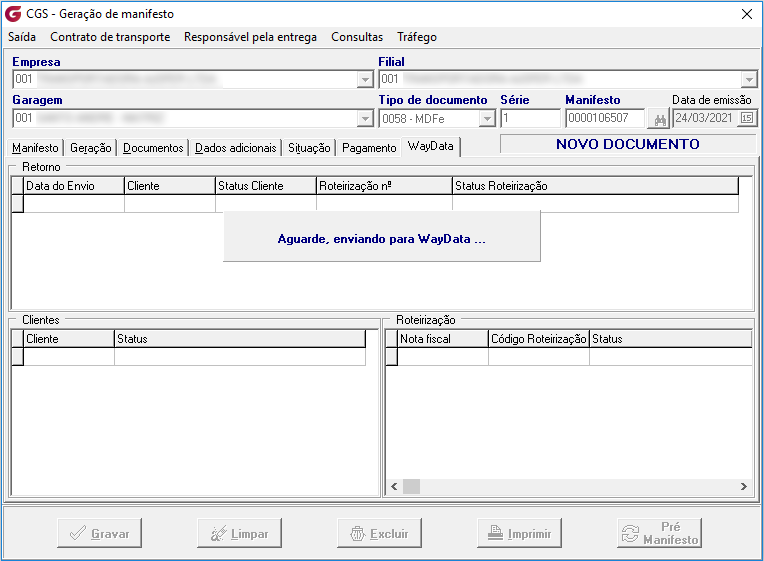Select the Roteirização grid row selector
This screenshot has height=561, width=764.
tap(392, 357)
